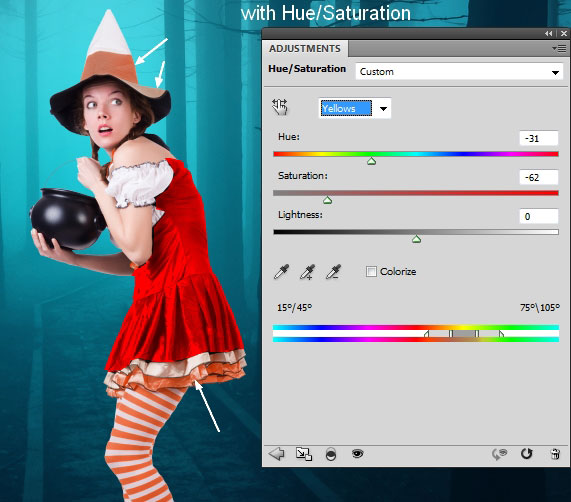571x502 pixels.
Task: Select the on-image targeted adjustment hand tool
Action: (280, 107)
